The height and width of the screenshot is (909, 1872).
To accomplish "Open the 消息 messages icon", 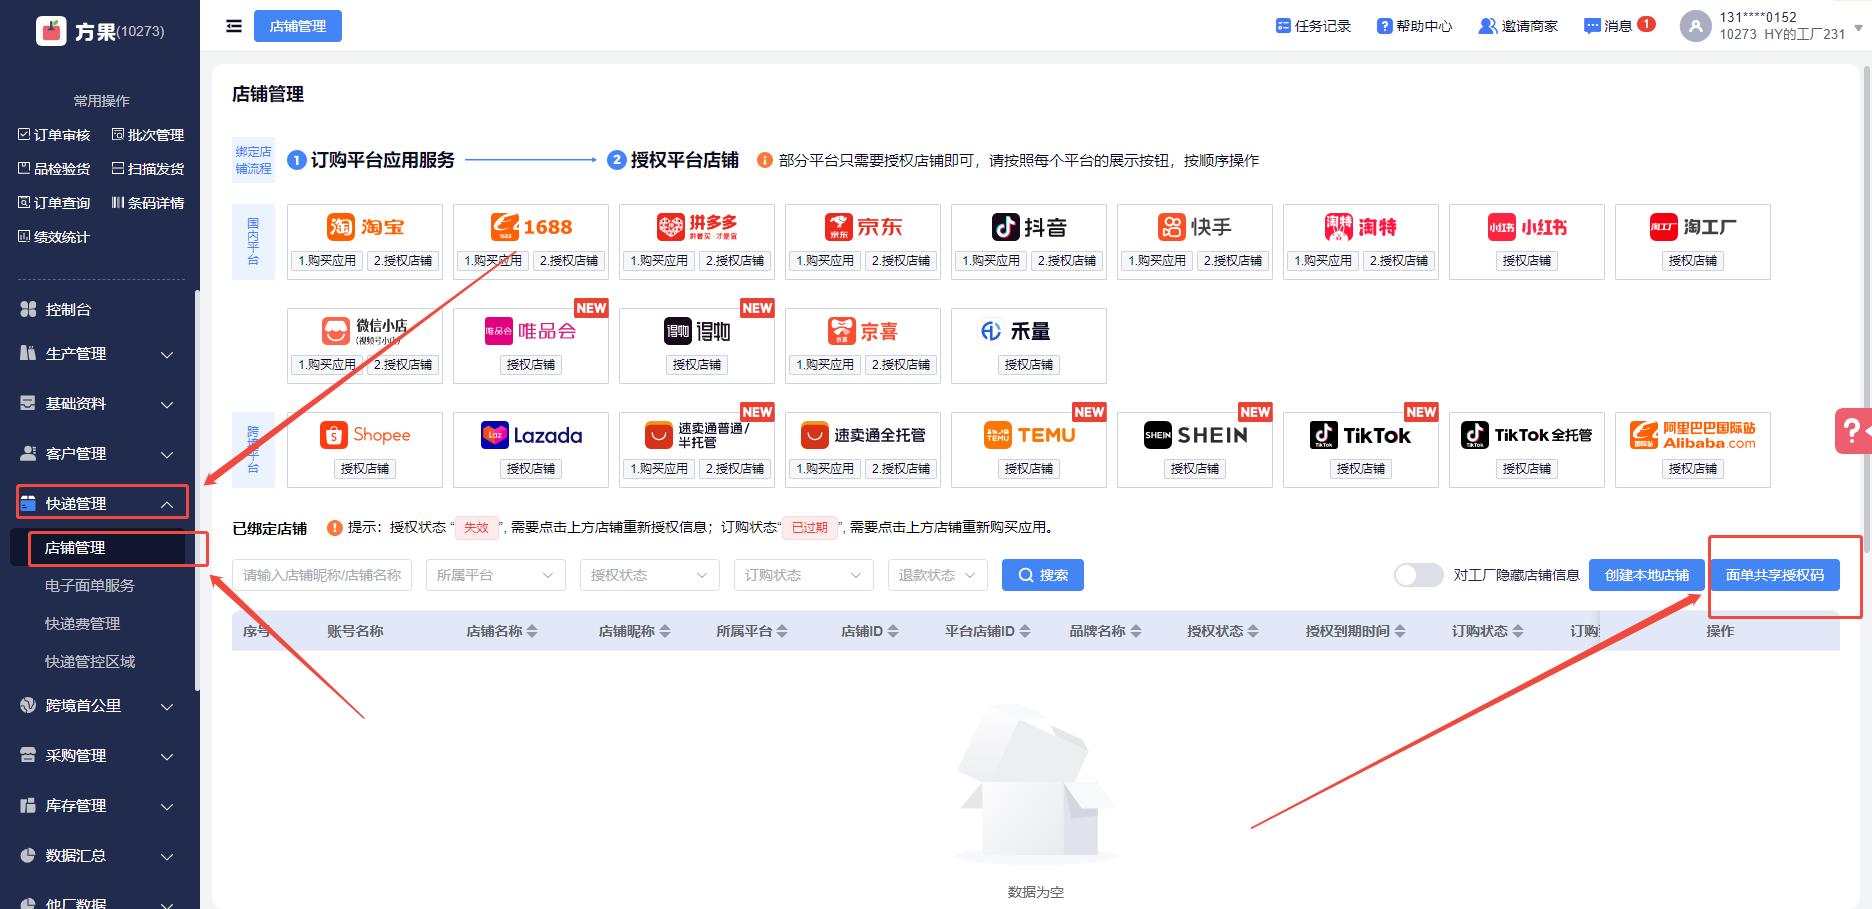I will point(1592,26).
